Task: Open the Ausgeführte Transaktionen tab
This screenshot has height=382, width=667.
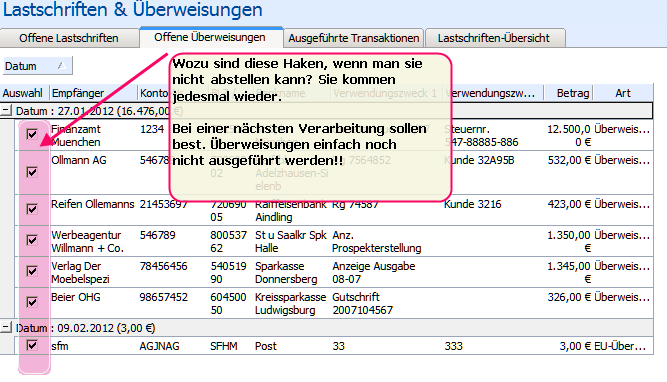Action: tap(353, 38)
